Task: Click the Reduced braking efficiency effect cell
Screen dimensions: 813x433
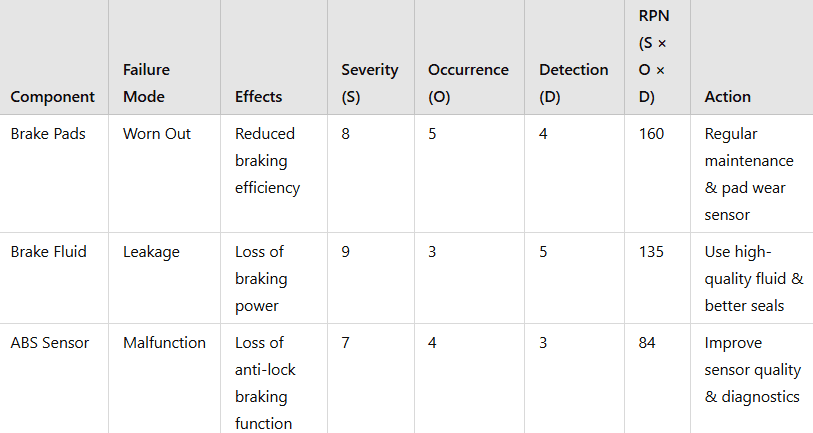Action: point(267,160)
